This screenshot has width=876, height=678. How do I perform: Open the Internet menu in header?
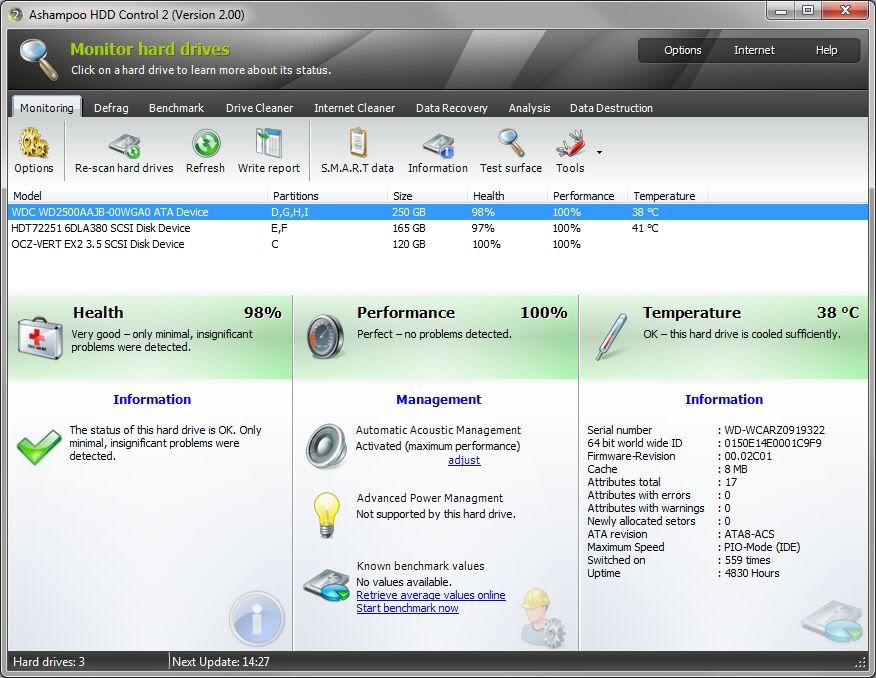[x=754, y=50]
